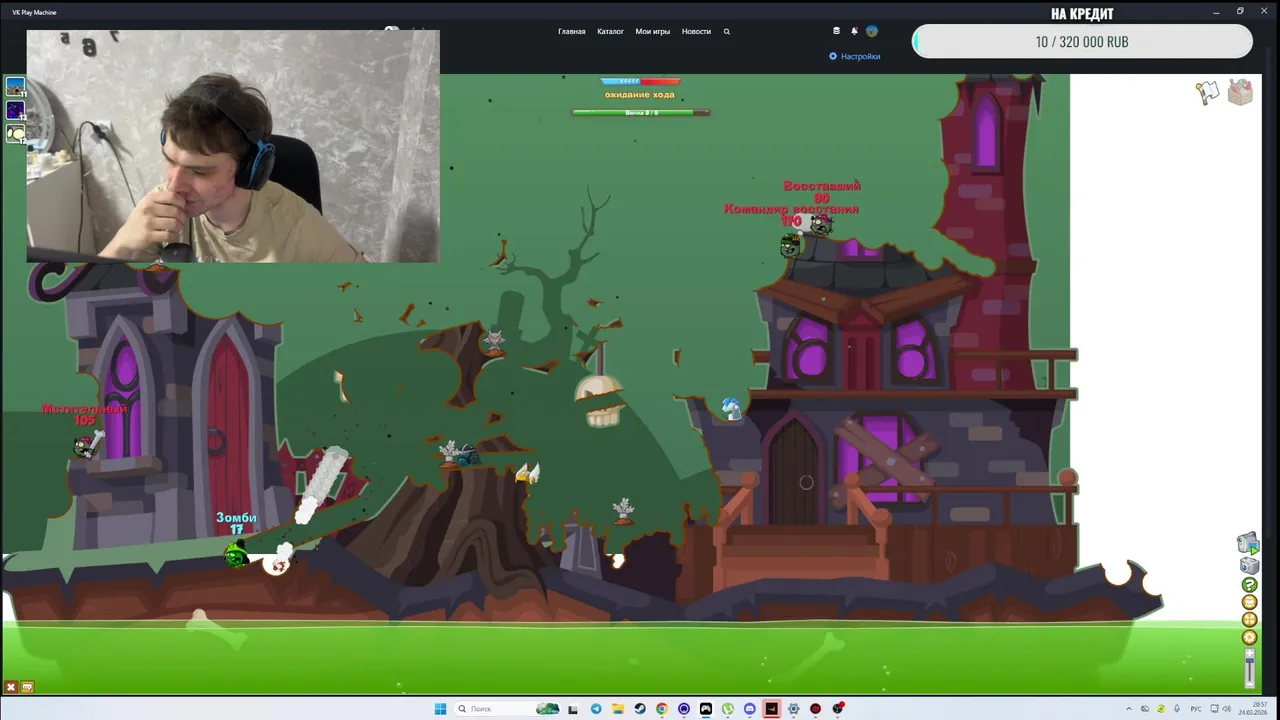Viewport: 1280px width, 720px height.
Task: Click the orange chat round button
Action: [x=1249, y=602]
